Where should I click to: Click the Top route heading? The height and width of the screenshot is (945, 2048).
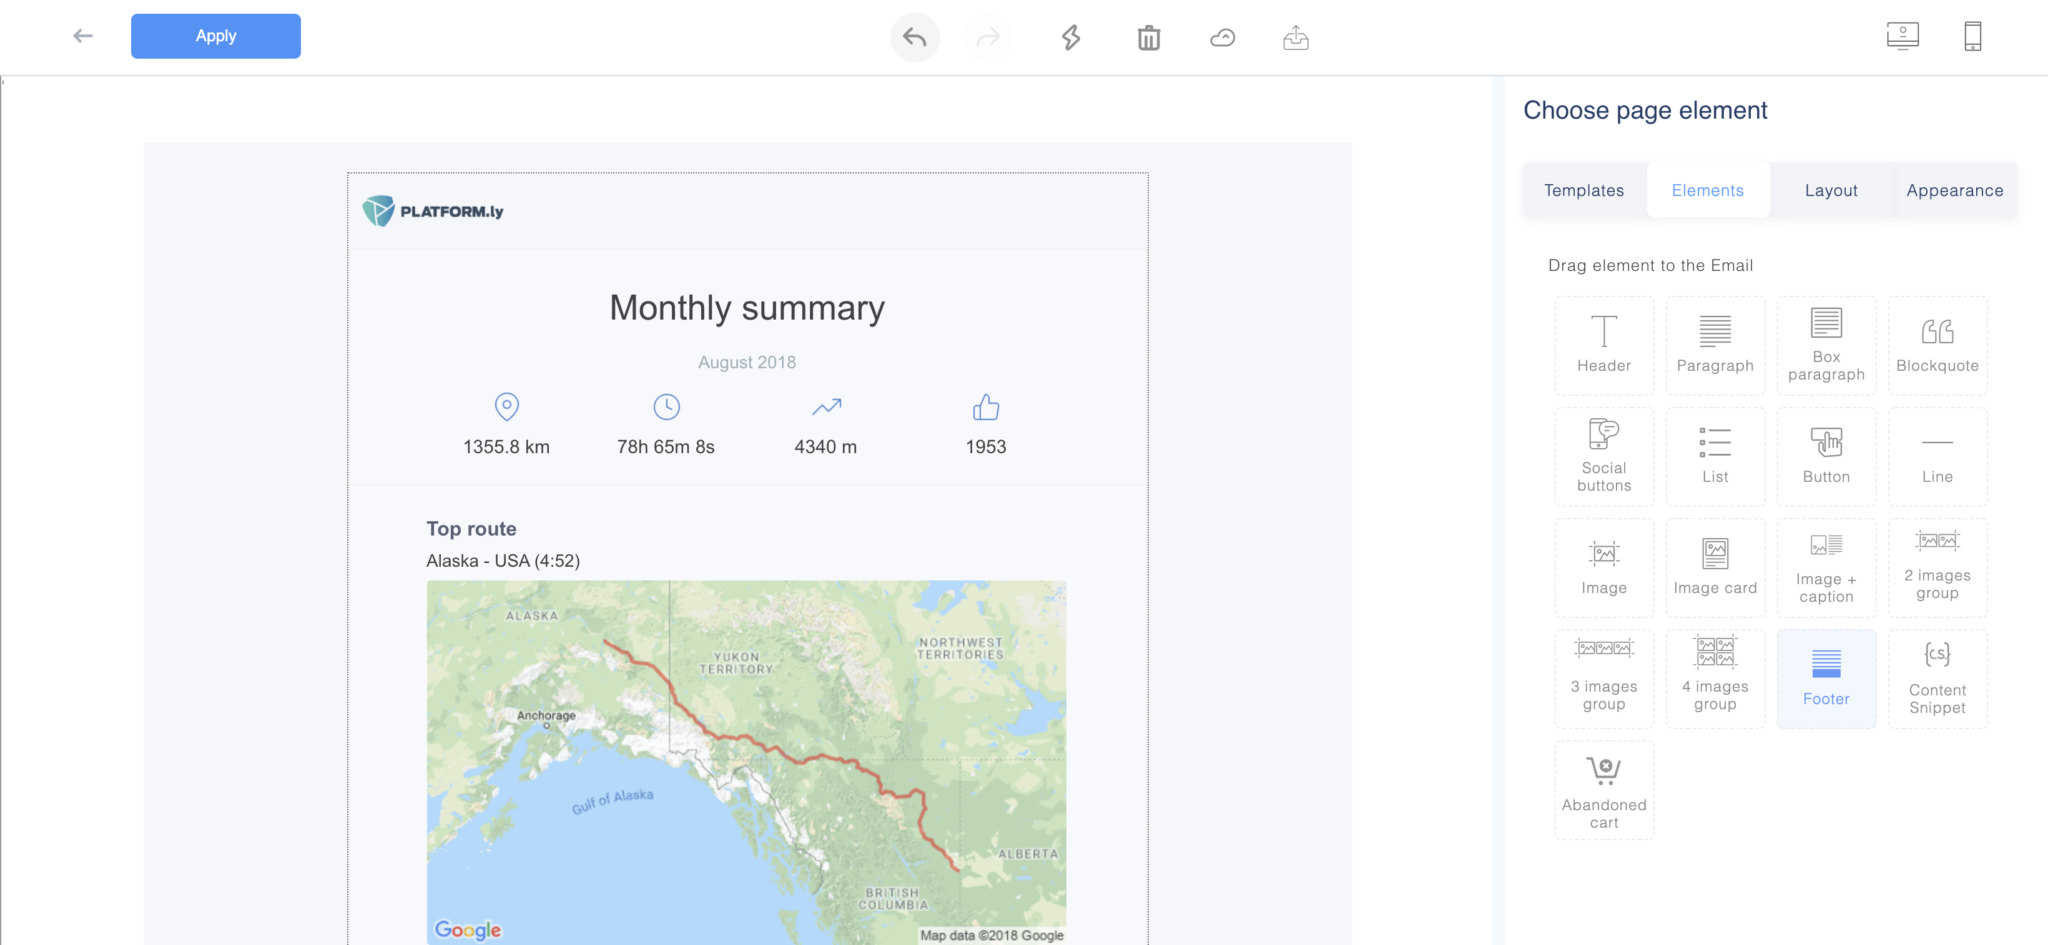(471, 529)
